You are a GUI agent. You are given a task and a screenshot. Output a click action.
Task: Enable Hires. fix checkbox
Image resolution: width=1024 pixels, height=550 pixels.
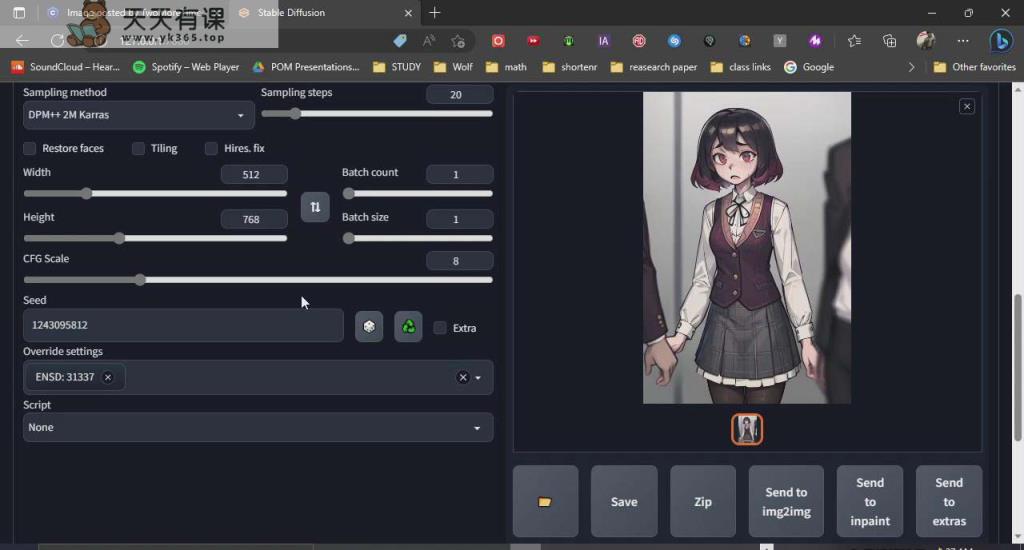(x=211, y=148)
